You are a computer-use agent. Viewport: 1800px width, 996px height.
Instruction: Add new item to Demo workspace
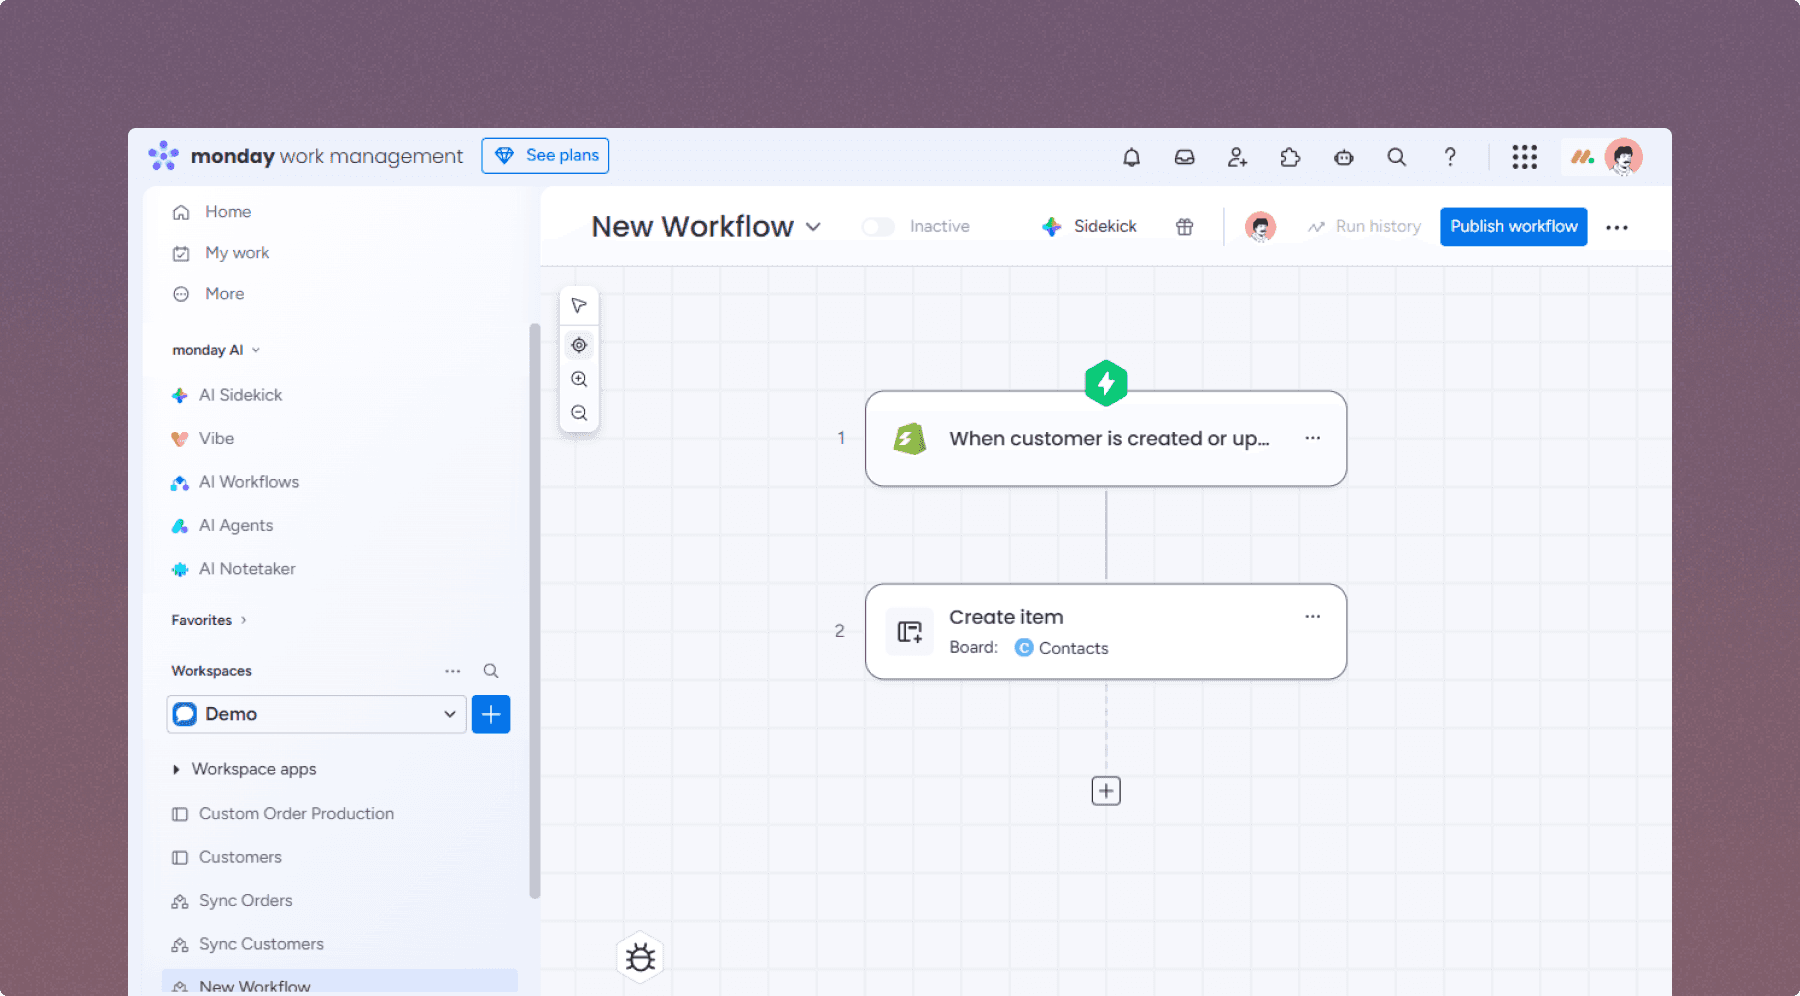point(491,714)
